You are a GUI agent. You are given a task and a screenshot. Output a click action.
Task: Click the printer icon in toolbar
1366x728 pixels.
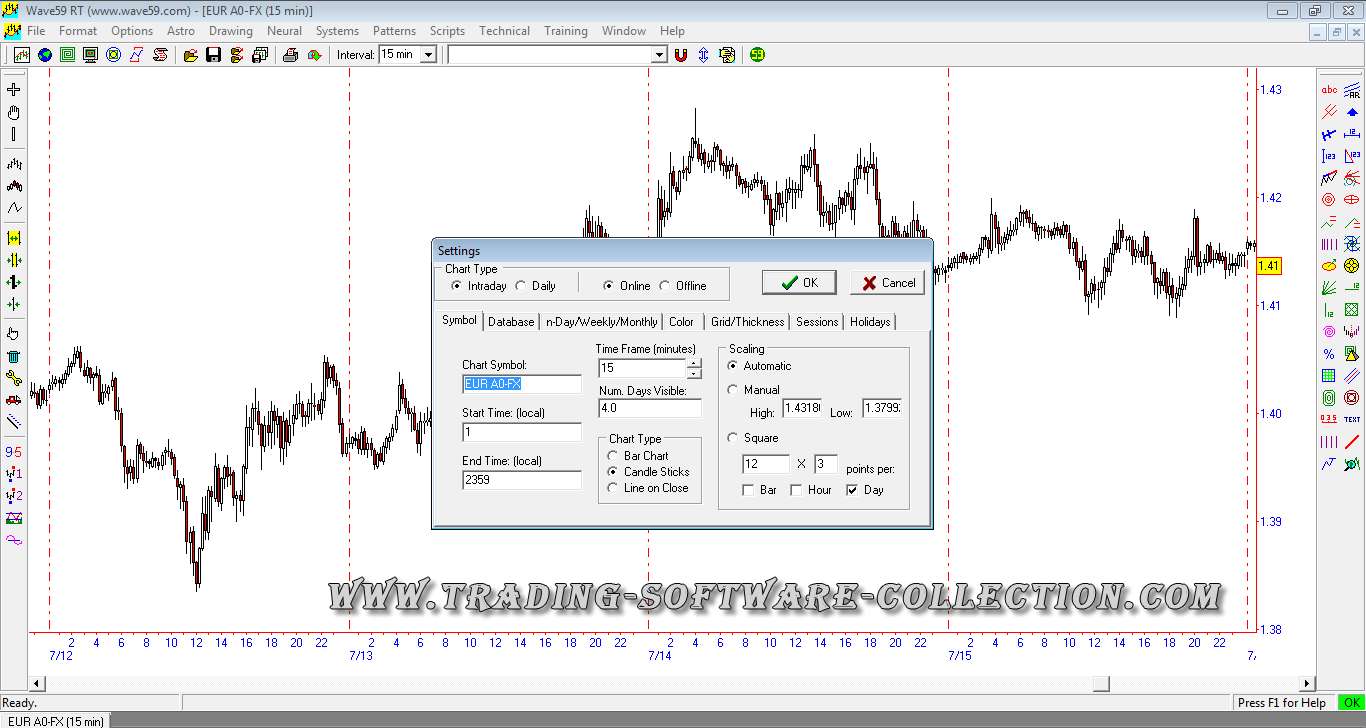[x=291, y=55]
